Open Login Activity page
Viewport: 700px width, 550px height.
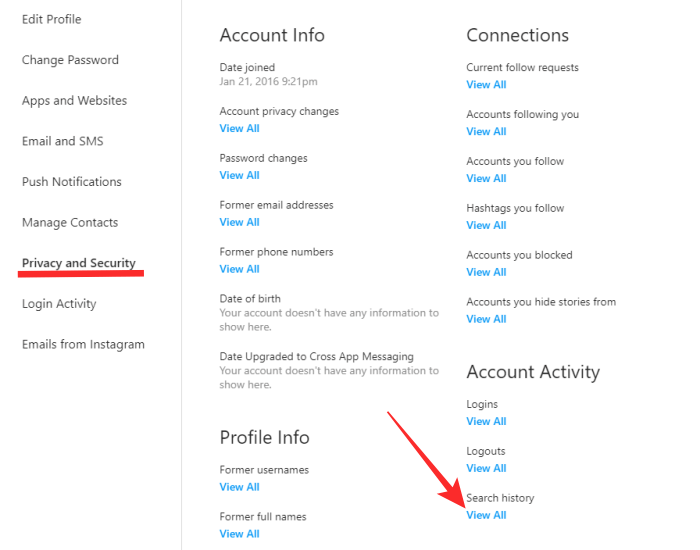pos(59,304)
